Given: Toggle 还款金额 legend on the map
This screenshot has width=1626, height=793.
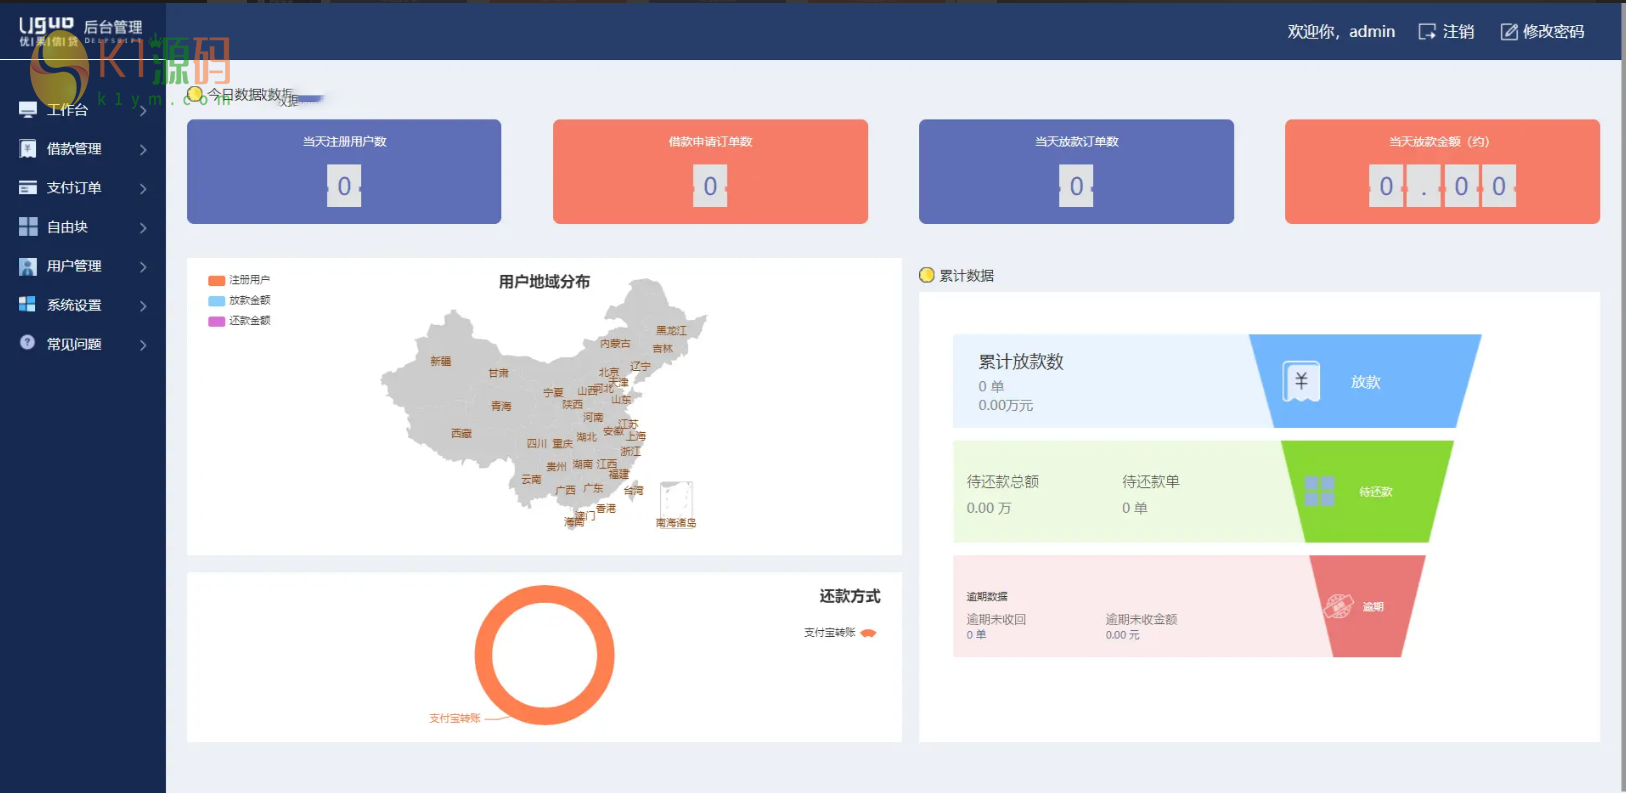Looking at the screenshot, I should 239,321.
